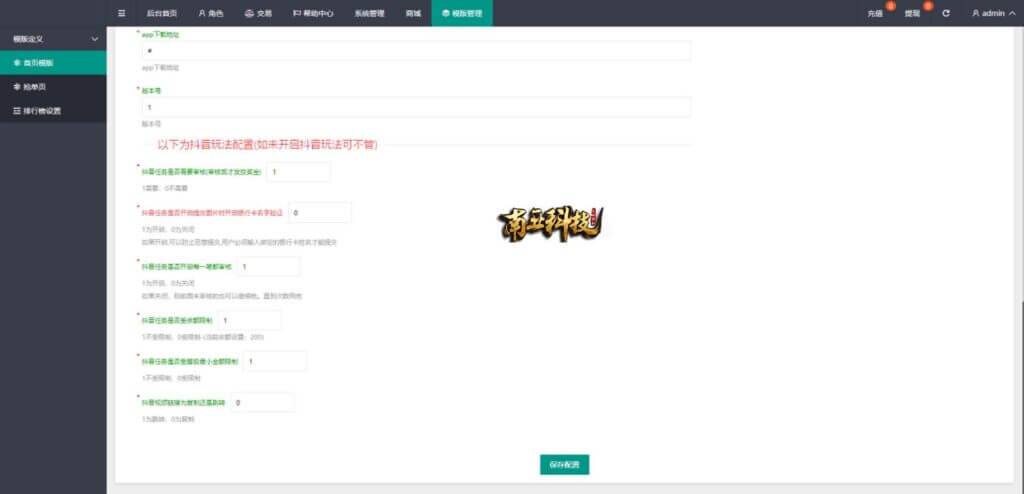Screen dimensions: 1024x494
Task: Open the 后台首页 top navigation item
Action: 161,13
